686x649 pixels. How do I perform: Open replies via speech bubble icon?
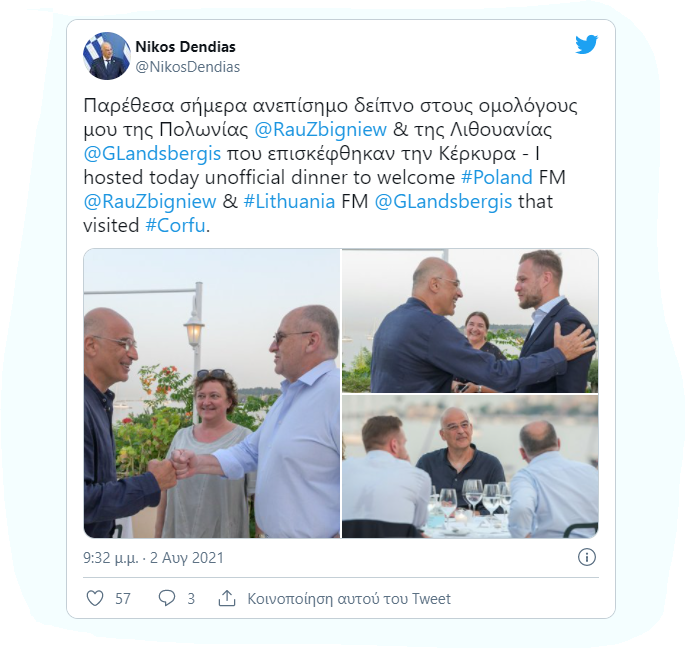click(167, 598)
